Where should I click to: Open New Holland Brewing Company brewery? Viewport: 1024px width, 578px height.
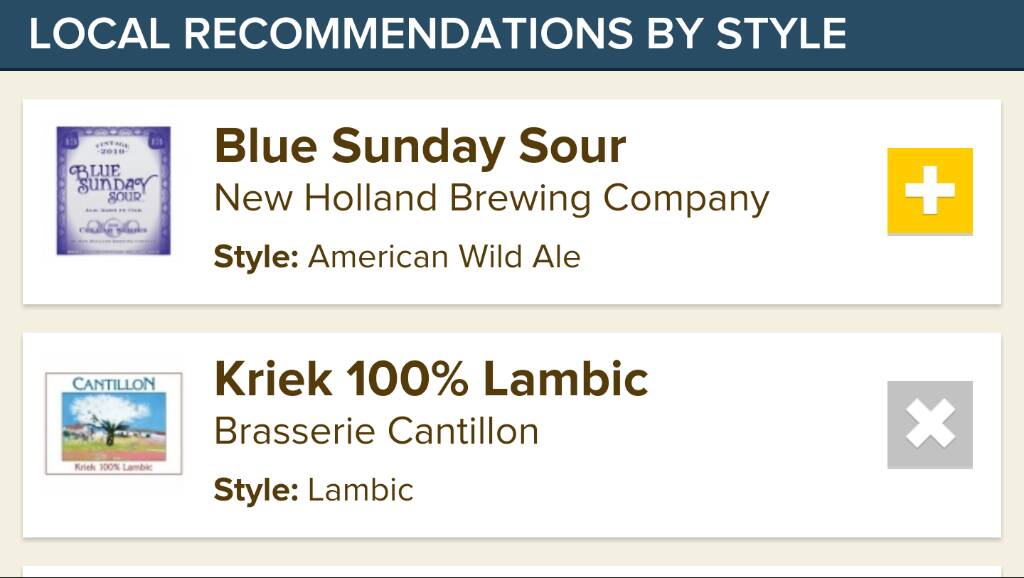pyautogui.click(x=492, y=199)
